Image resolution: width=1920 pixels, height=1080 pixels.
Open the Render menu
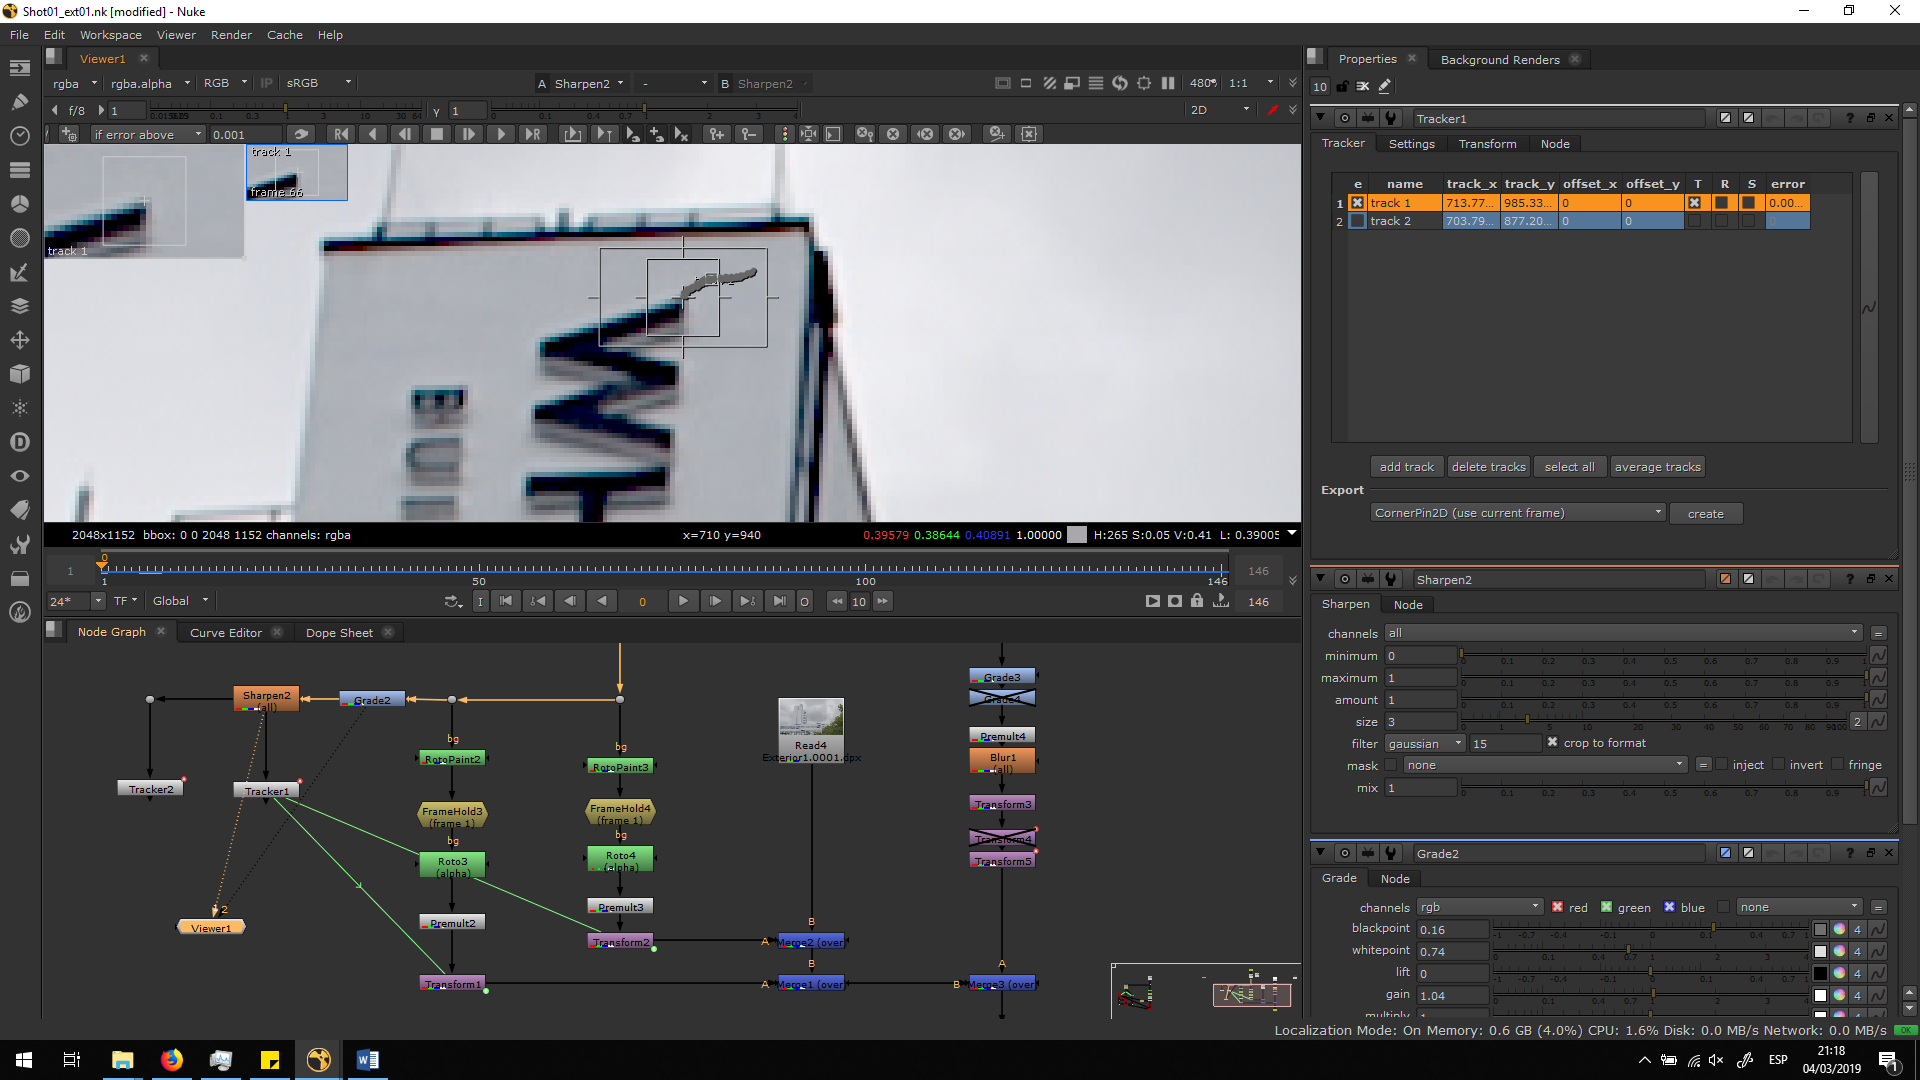(231, 35)
